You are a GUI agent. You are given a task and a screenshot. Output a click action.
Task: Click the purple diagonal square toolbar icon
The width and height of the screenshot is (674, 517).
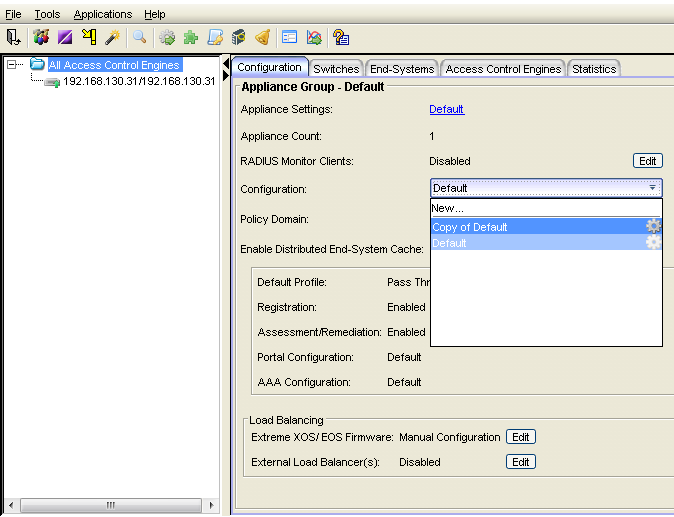64,37
